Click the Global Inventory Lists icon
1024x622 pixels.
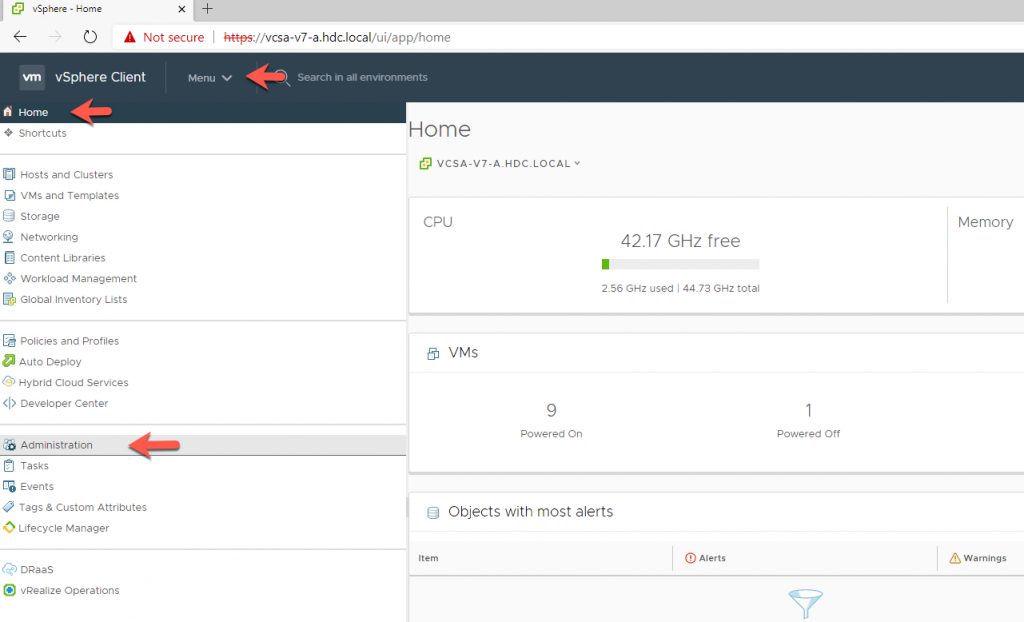pos(9,299)
